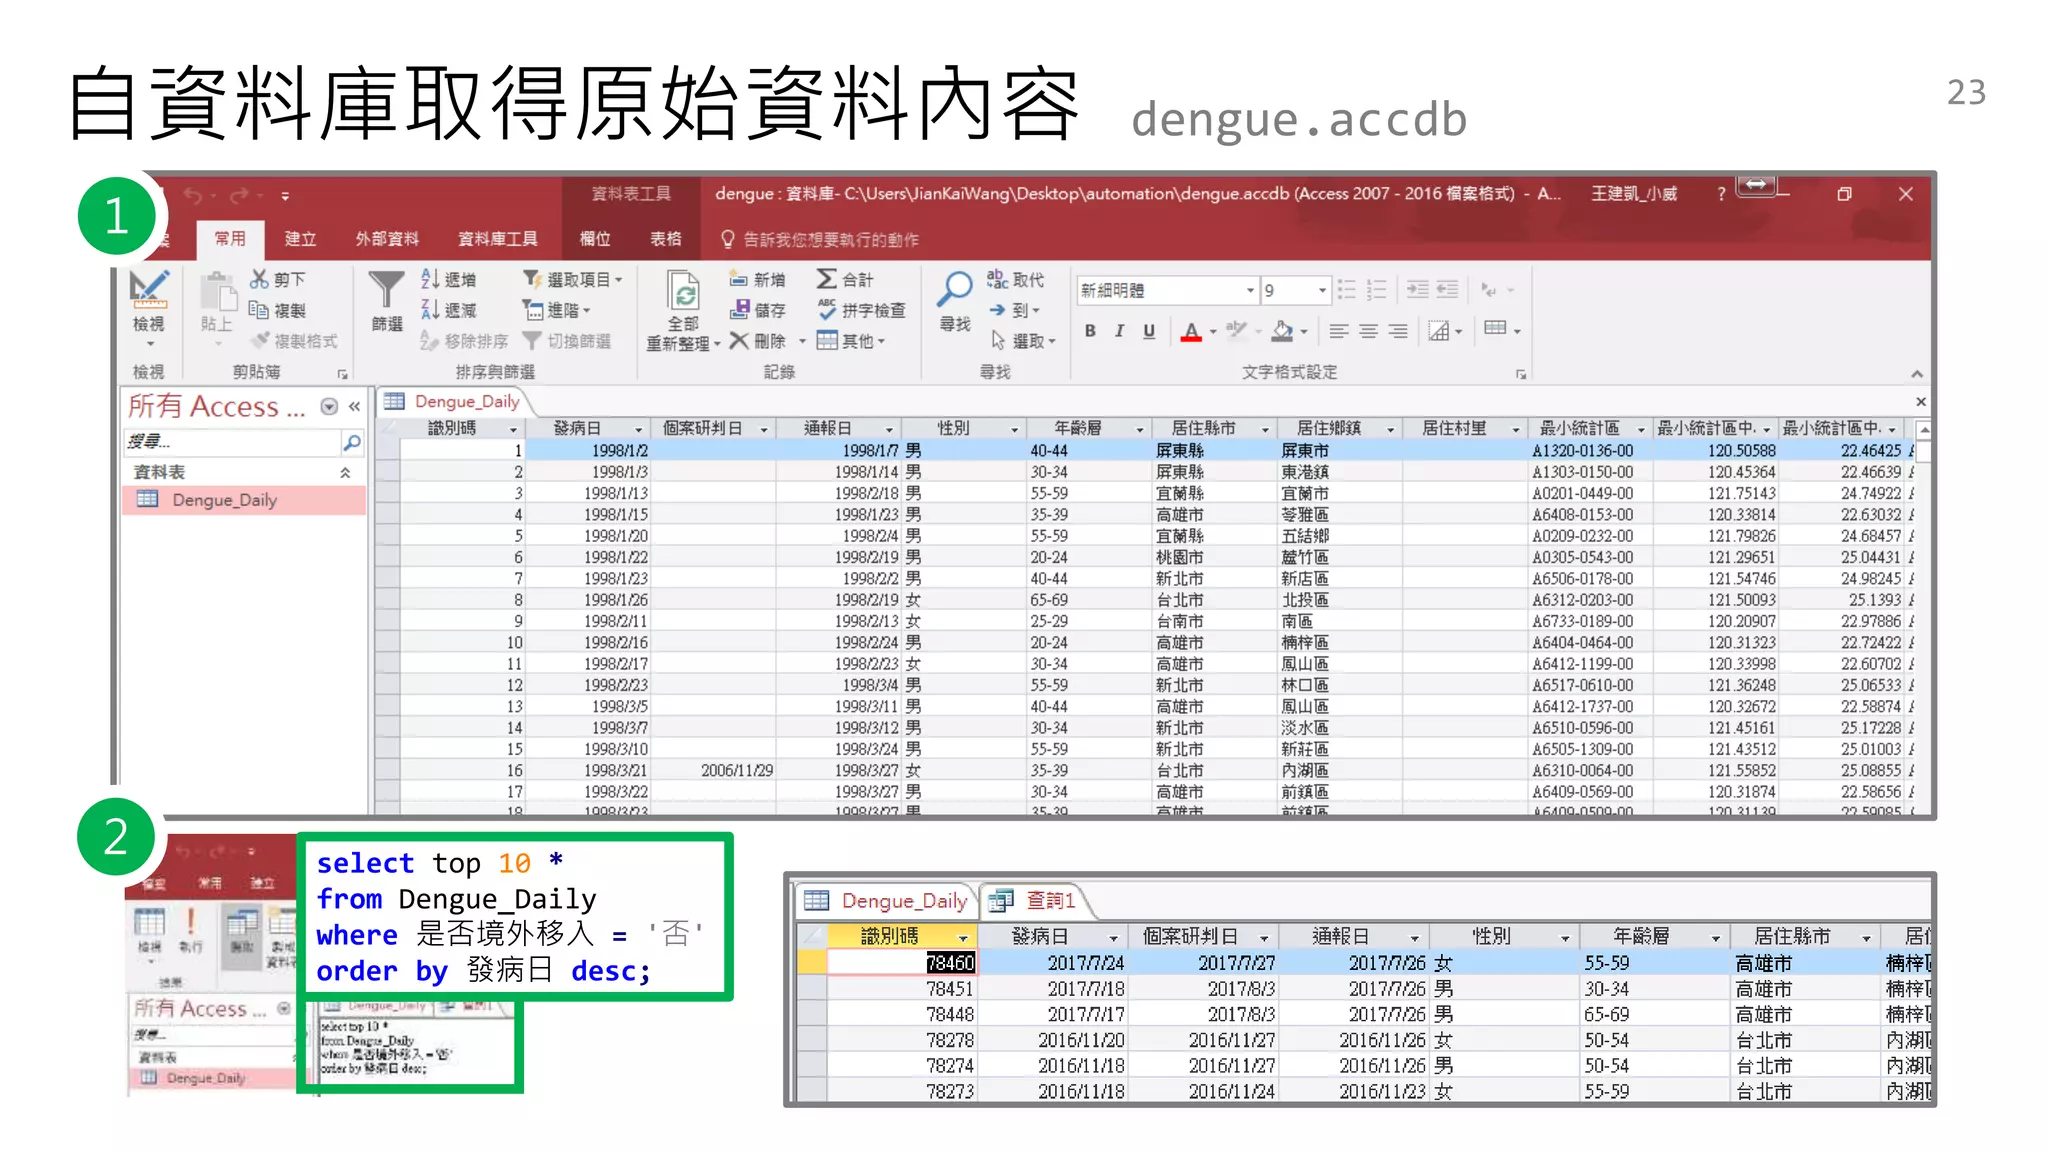Click the 年齡層 column header
The width and height of the screenshot is (2048, 1152).
pyautogui.click(x=1089, y=428)
